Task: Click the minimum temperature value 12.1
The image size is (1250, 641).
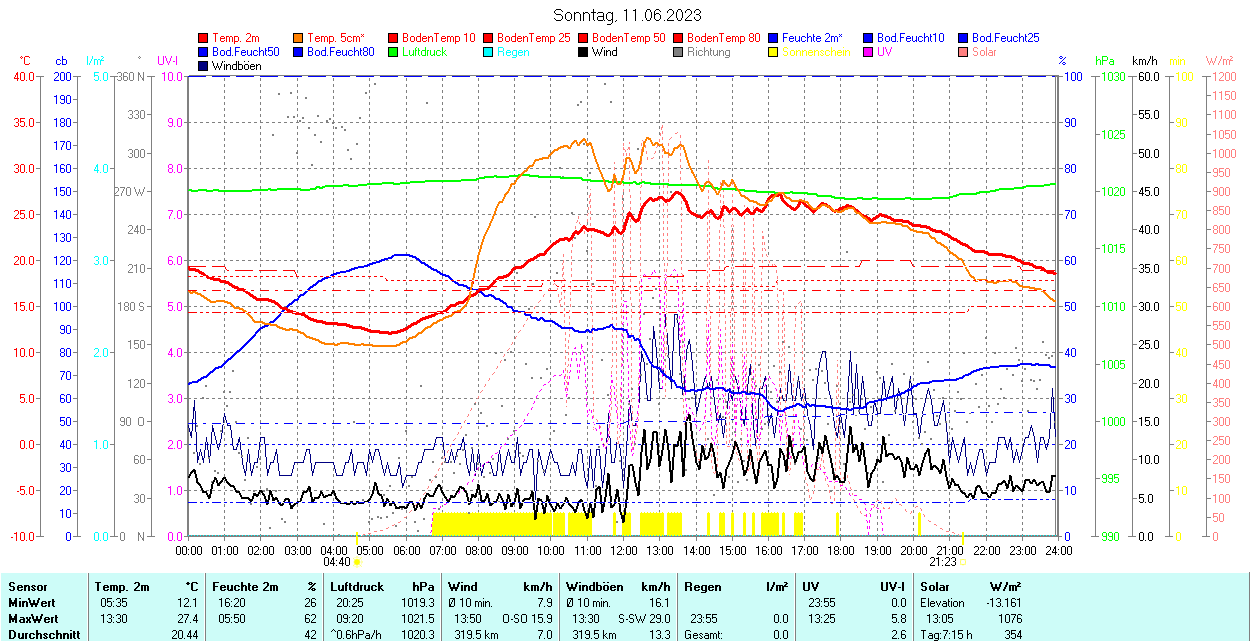Action: [188, 603]
